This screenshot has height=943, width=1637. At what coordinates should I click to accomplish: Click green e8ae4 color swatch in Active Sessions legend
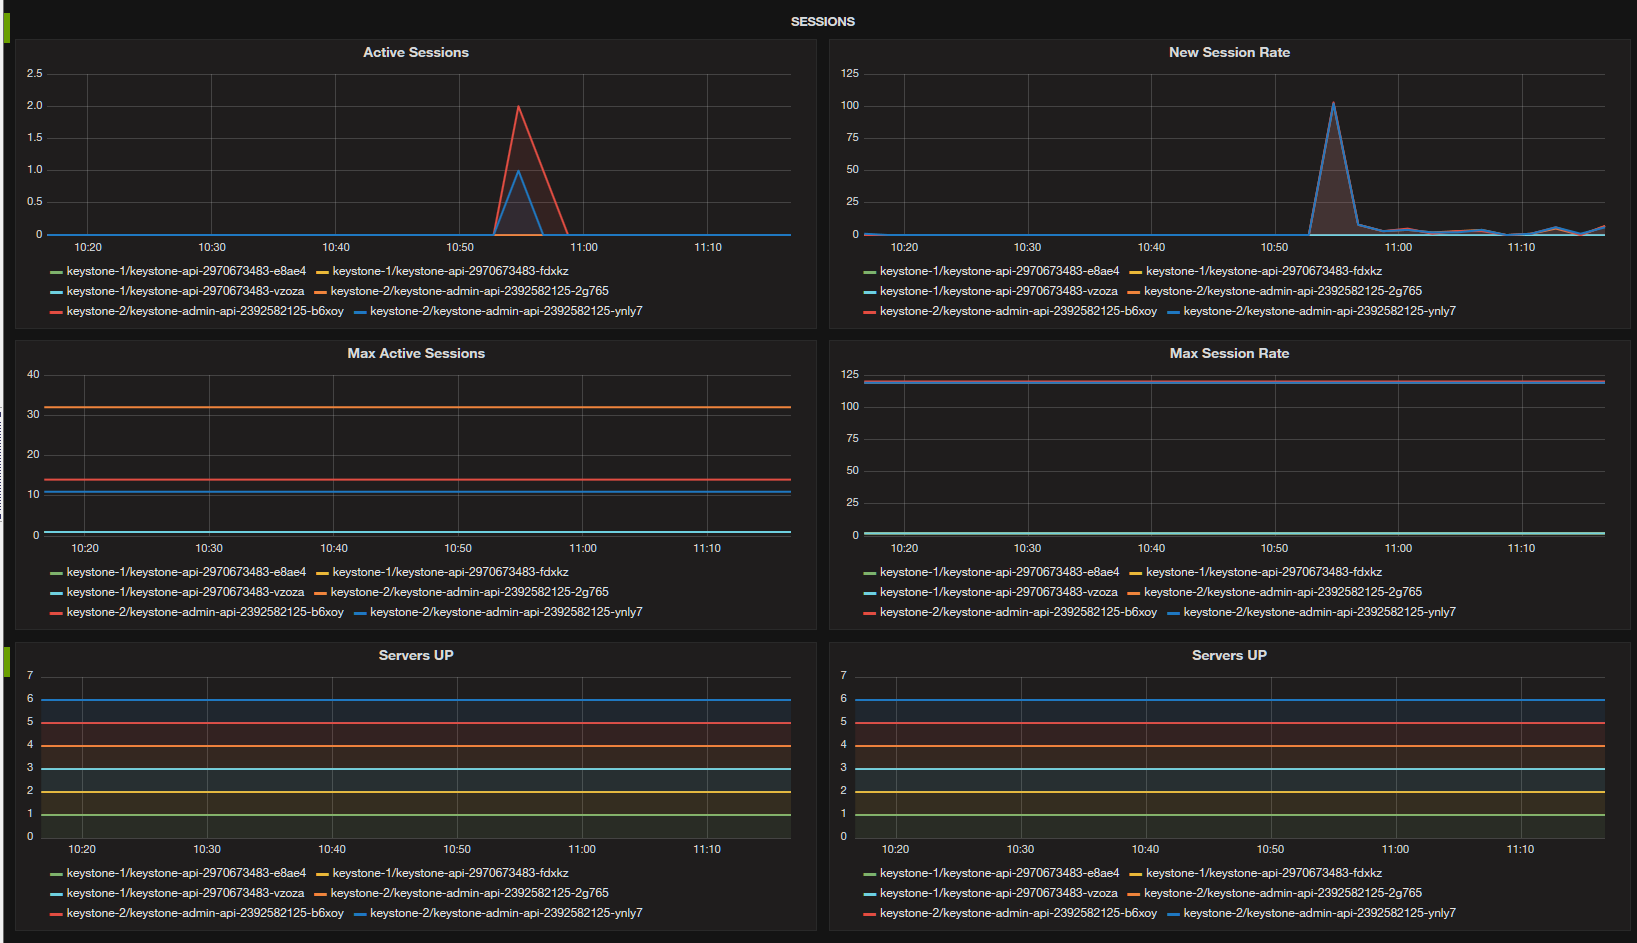click(x=57, y=272)
